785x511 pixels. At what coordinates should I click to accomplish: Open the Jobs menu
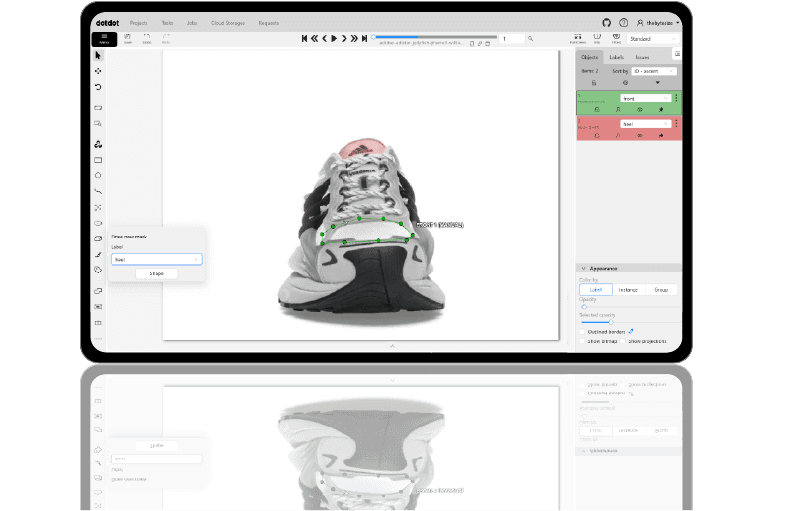click(x=192, y=23)
